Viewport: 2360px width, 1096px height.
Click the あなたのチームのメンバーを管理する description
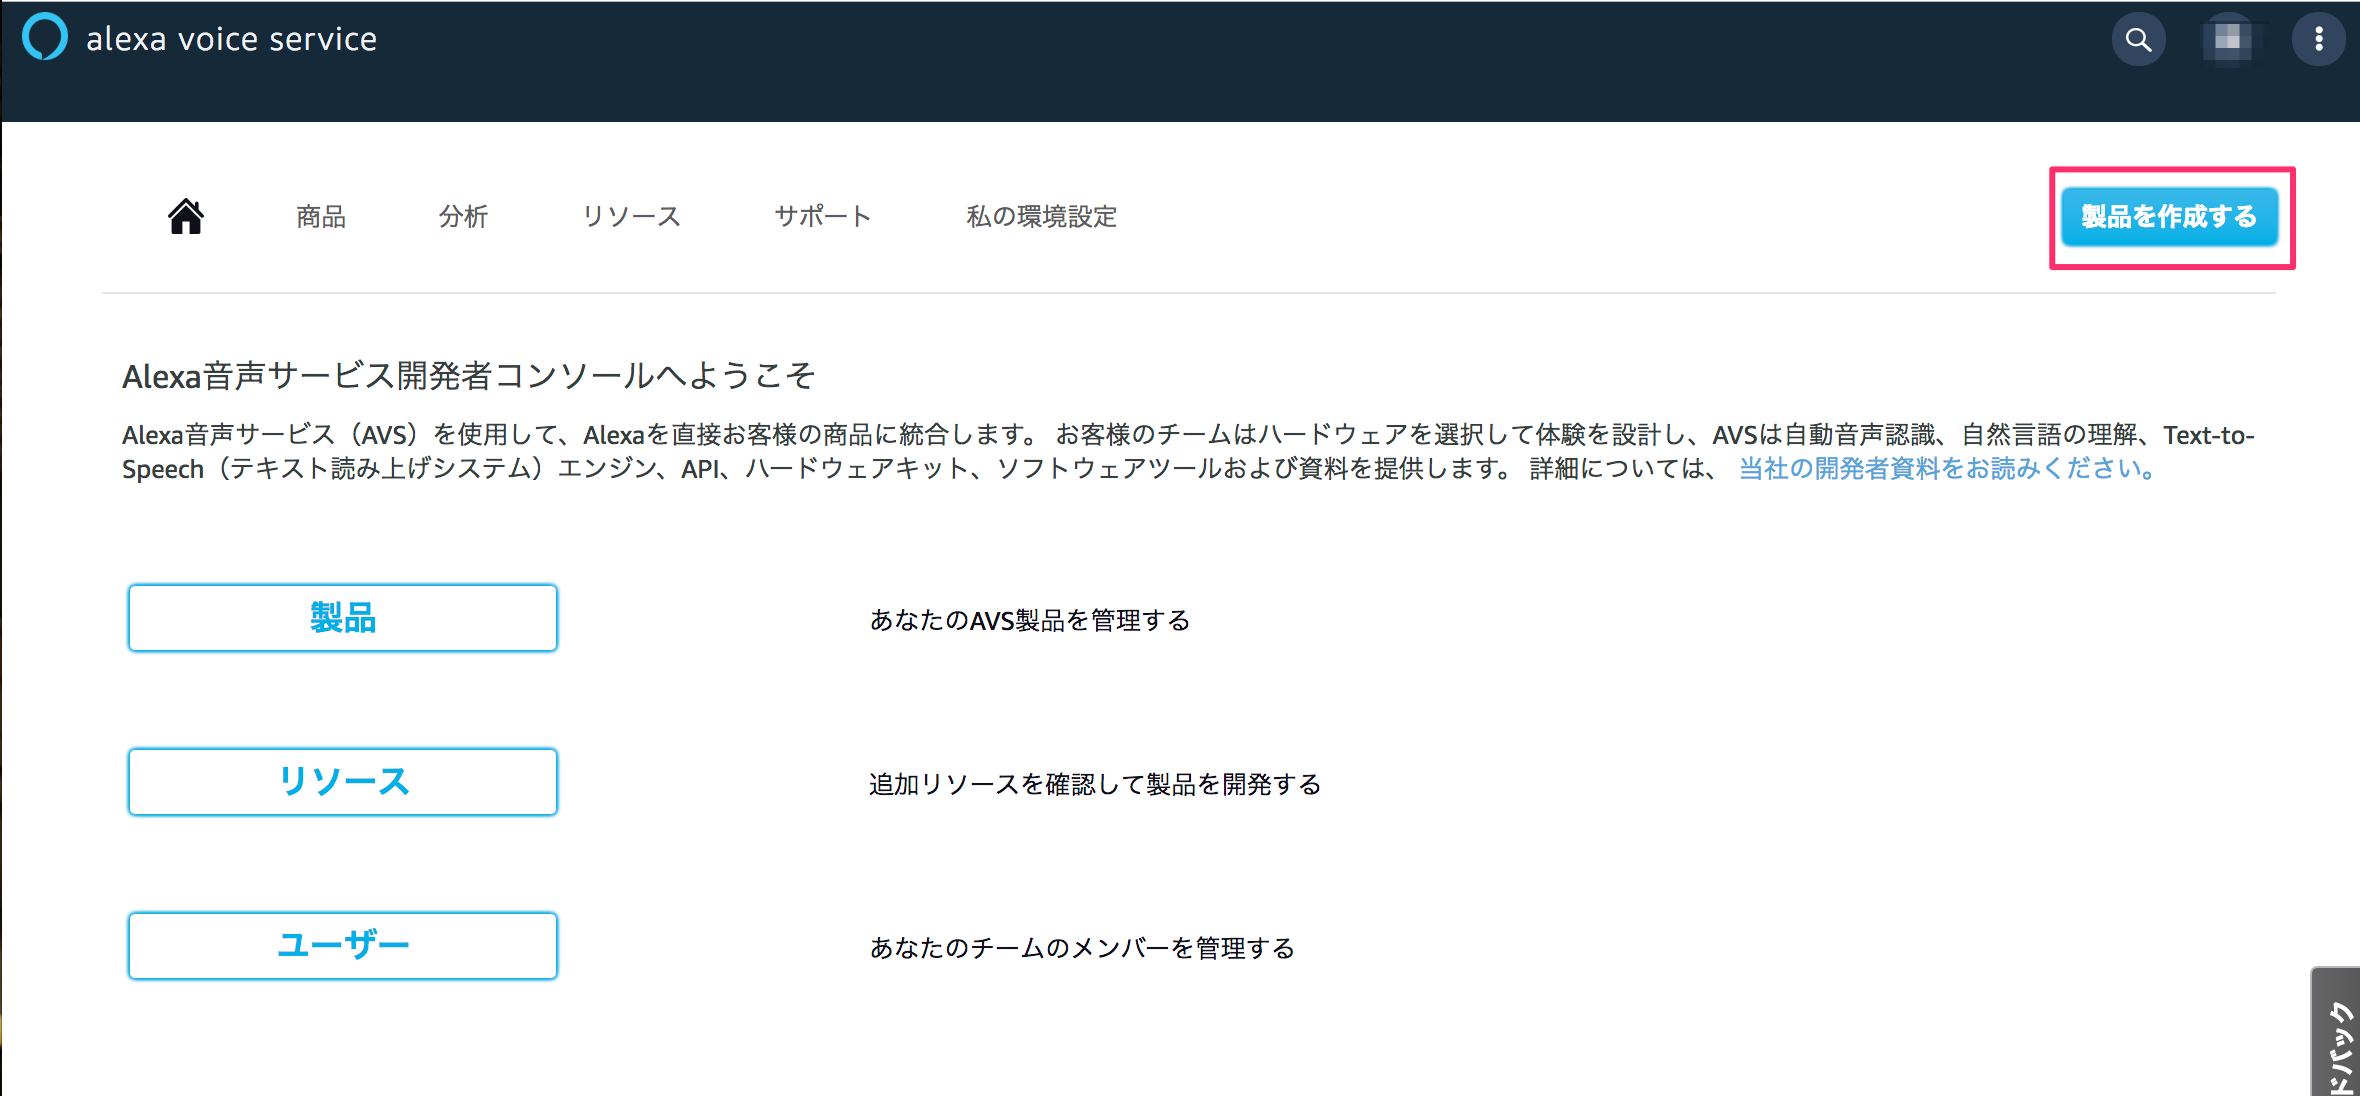pyautogui.click(x=1082, y=948)
